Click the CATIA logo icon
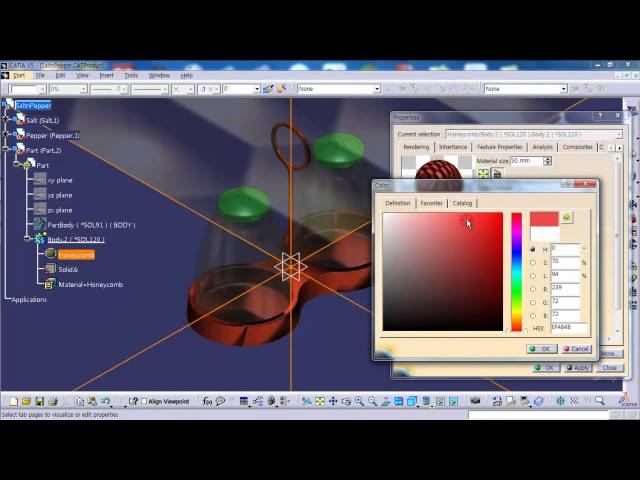The image size is (640, 480). pyautogui.click(x=627, y=400)
